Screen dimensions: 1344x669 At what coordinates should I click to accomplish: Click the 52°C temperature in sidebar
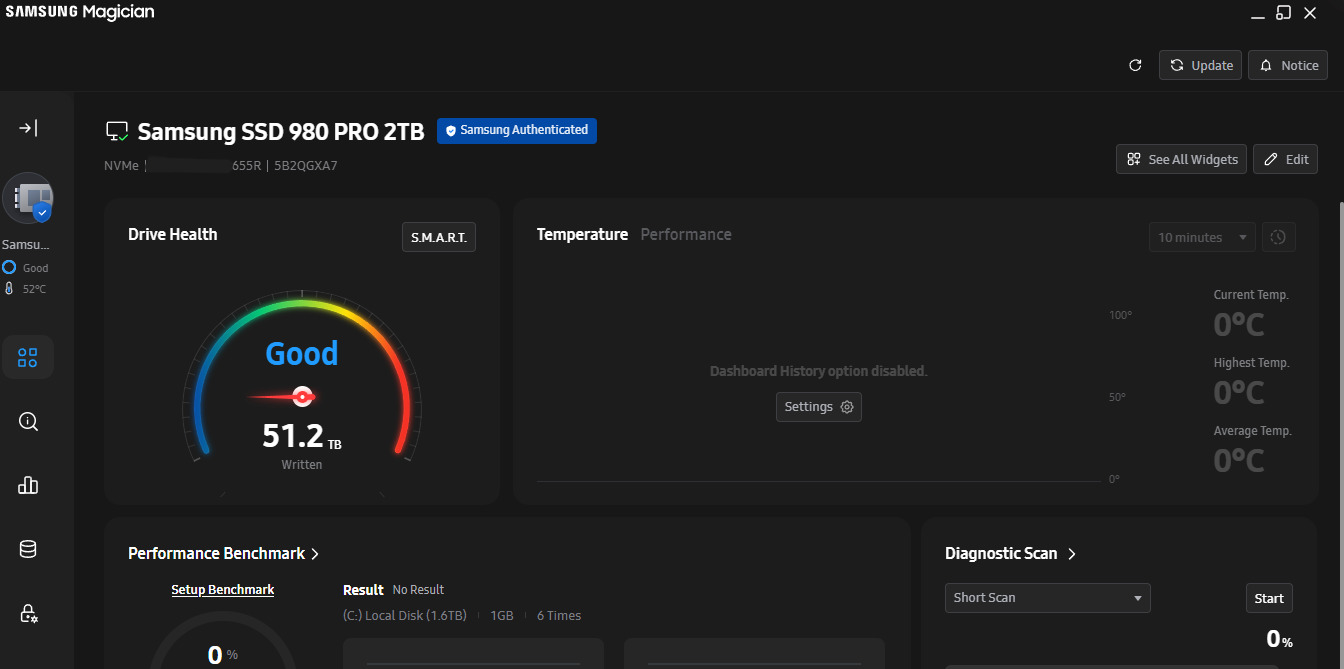[x=34, y=289]
